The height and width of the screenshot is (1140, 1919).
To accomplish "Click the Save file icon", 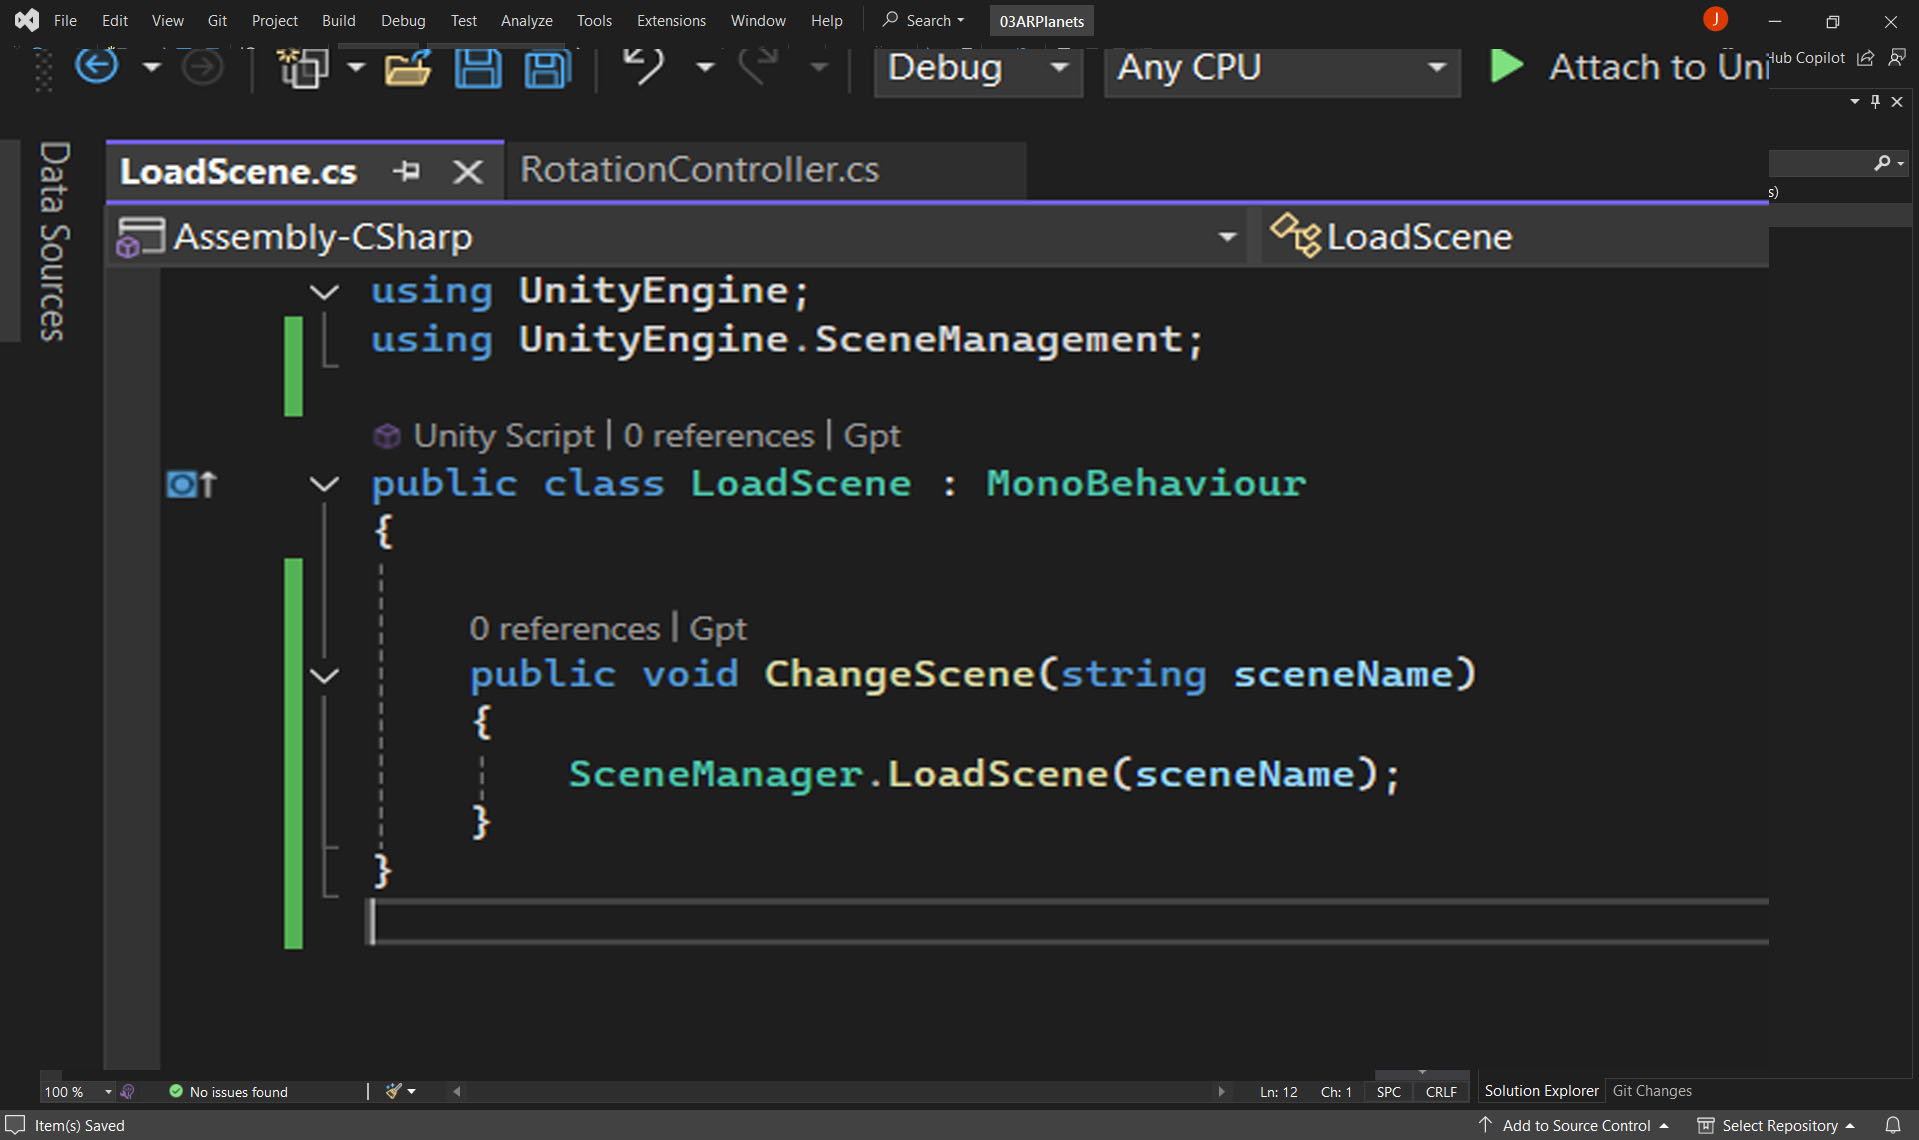I will click(478, 69).
